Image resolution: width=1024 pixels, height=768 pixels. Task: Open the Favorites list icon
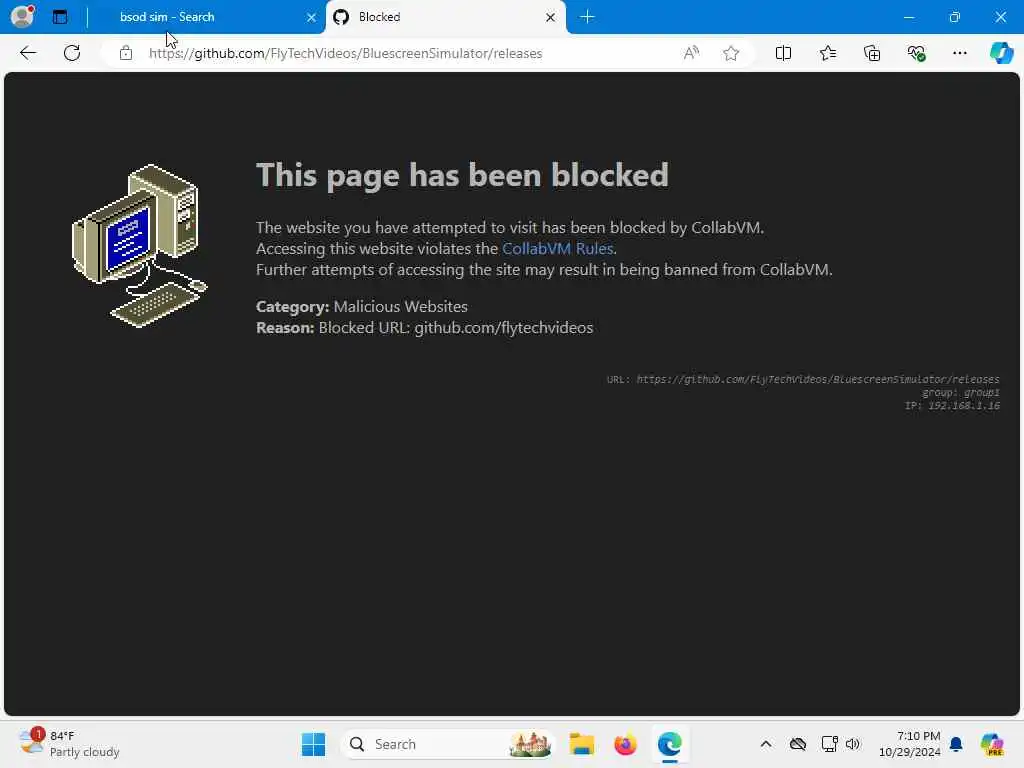pyautogui.click(x=827, y=53)
